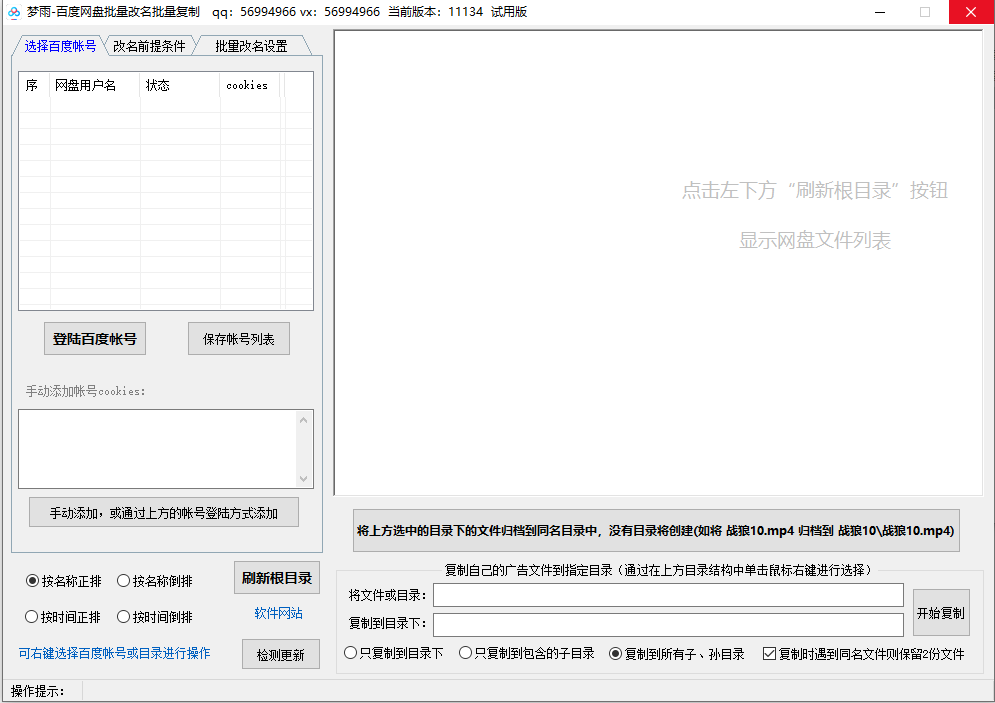Click 手动添加 account button
Image resolution: width=995 pixels, height=703 pixels.
(x=164, y=513)
